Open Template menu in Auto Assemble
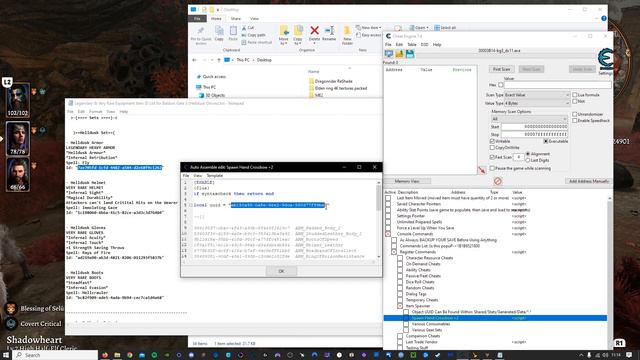The image size is (640, 360). point(215,176)
